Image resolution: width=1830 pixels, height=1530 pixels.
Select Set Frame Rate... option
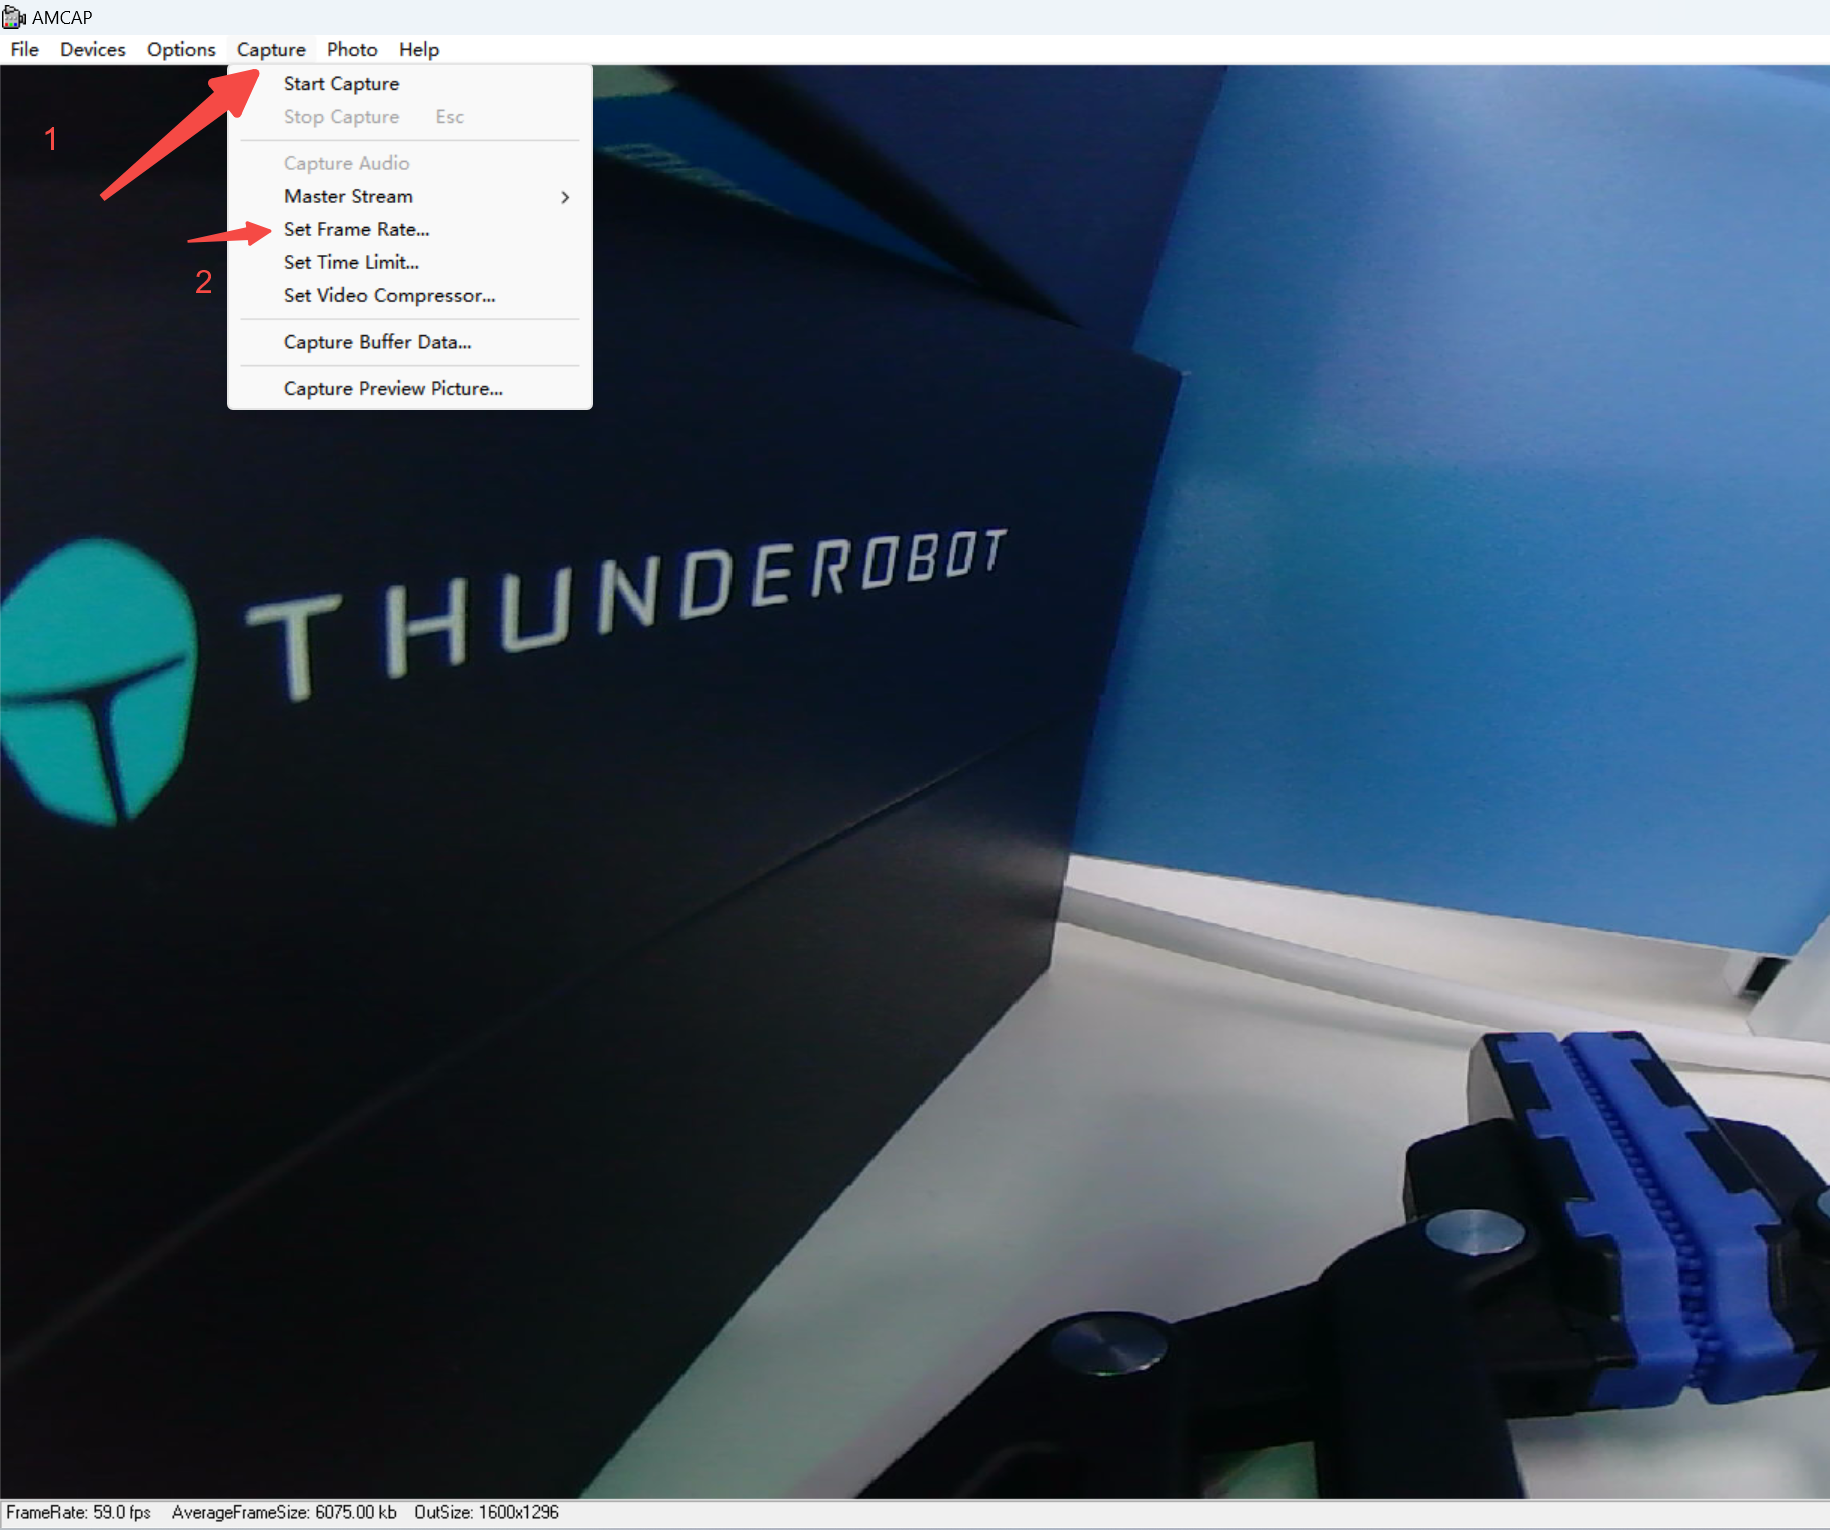pyautogui.click(x=410, y=229)
